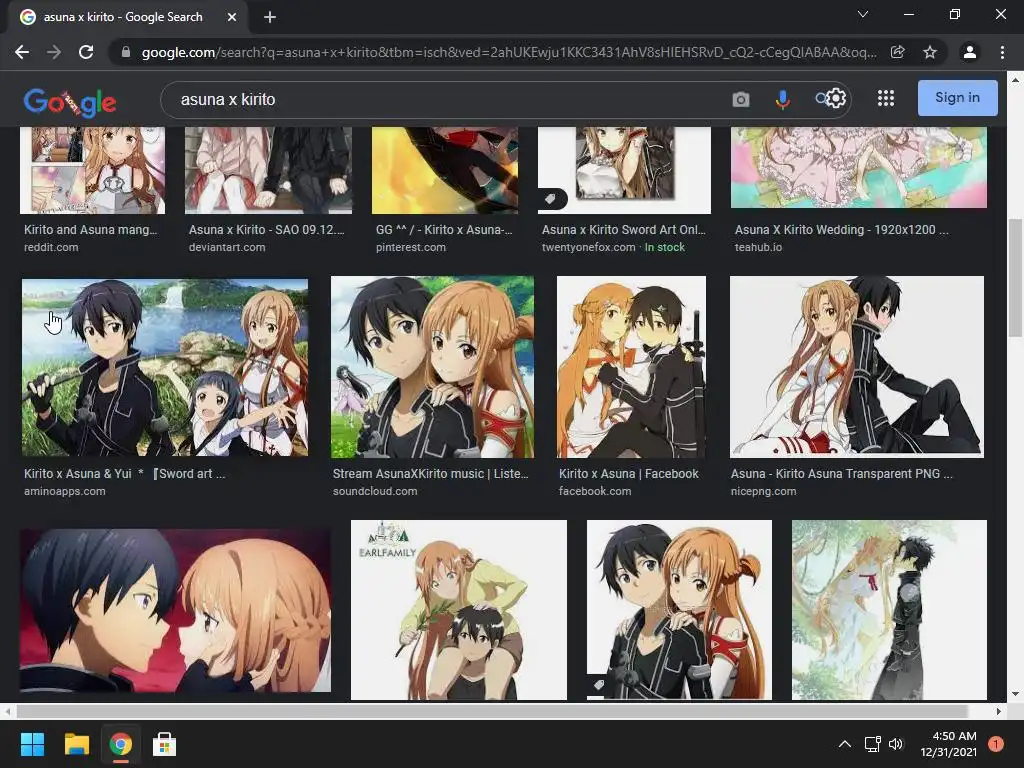Image resolution: width=1024 pixels, height=768 pixels.
Task: Open the clock showing 4:50 AM
Action: (x=948, y=744)
